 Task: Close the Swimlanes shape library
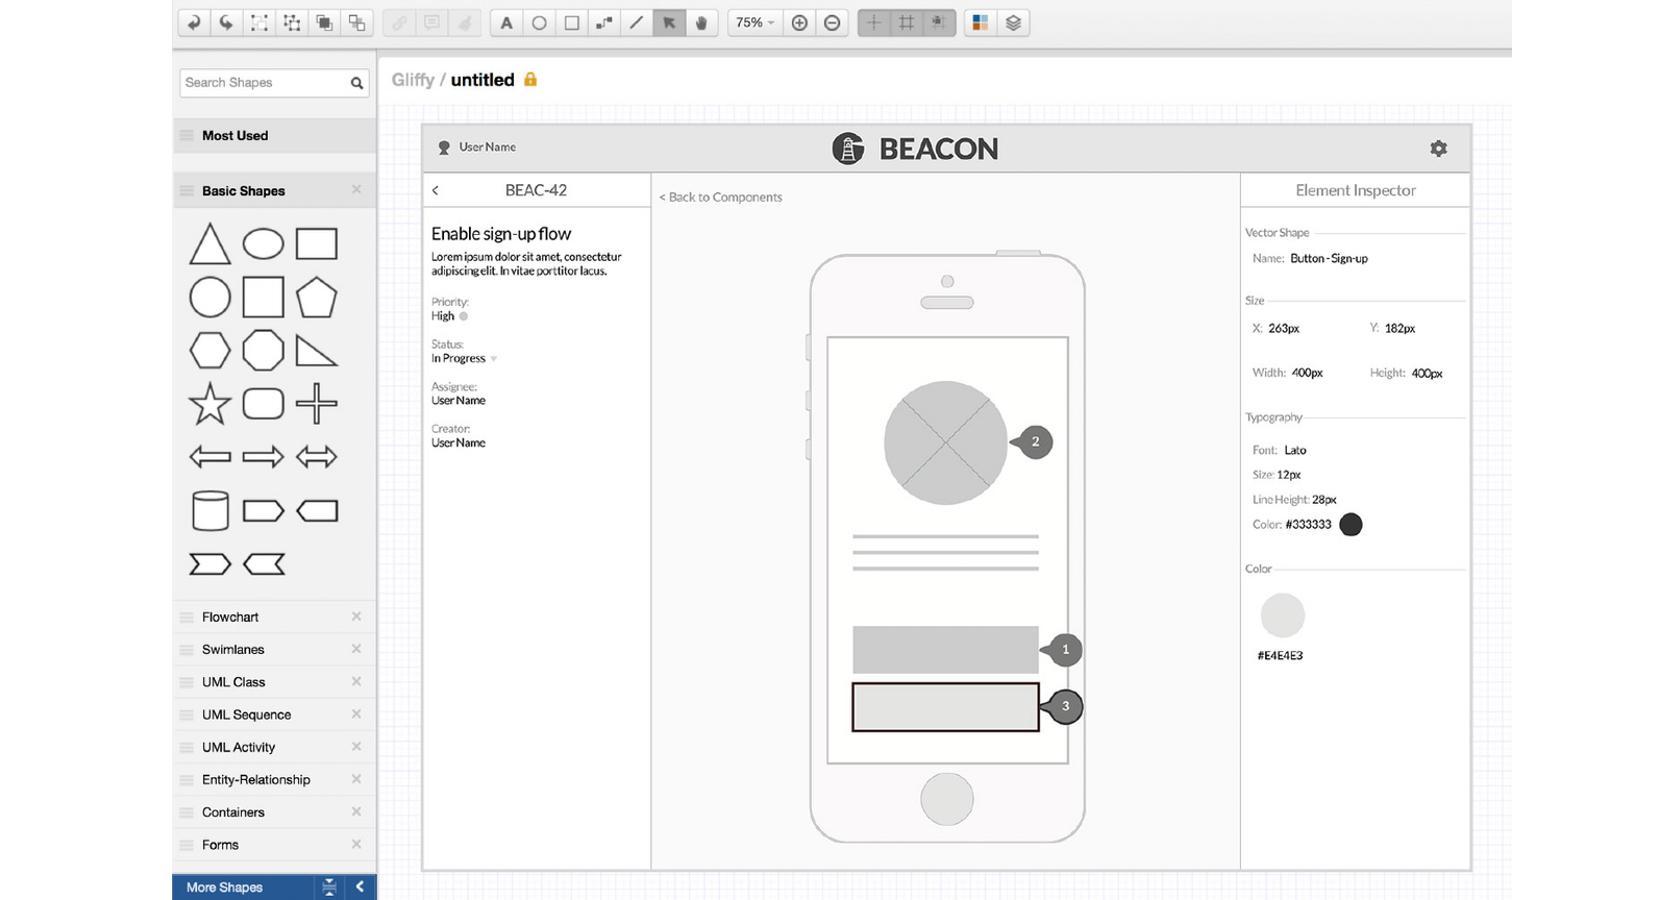point(356,649)
